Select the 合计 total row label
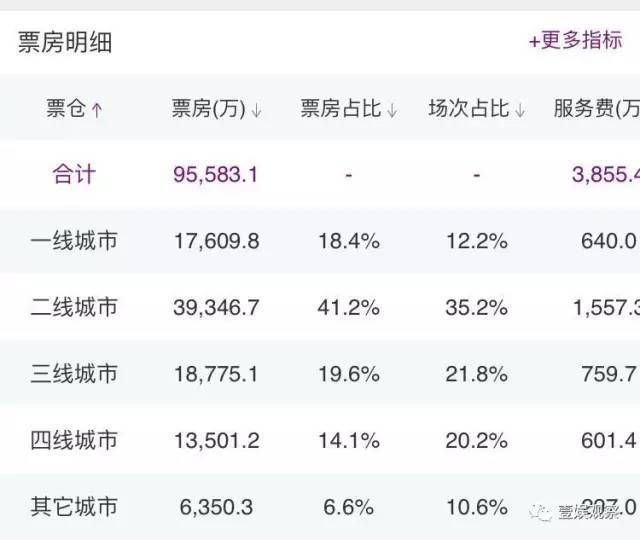This screenshot has width=640, height=540. pyautogui.click(x=74, y=174)
